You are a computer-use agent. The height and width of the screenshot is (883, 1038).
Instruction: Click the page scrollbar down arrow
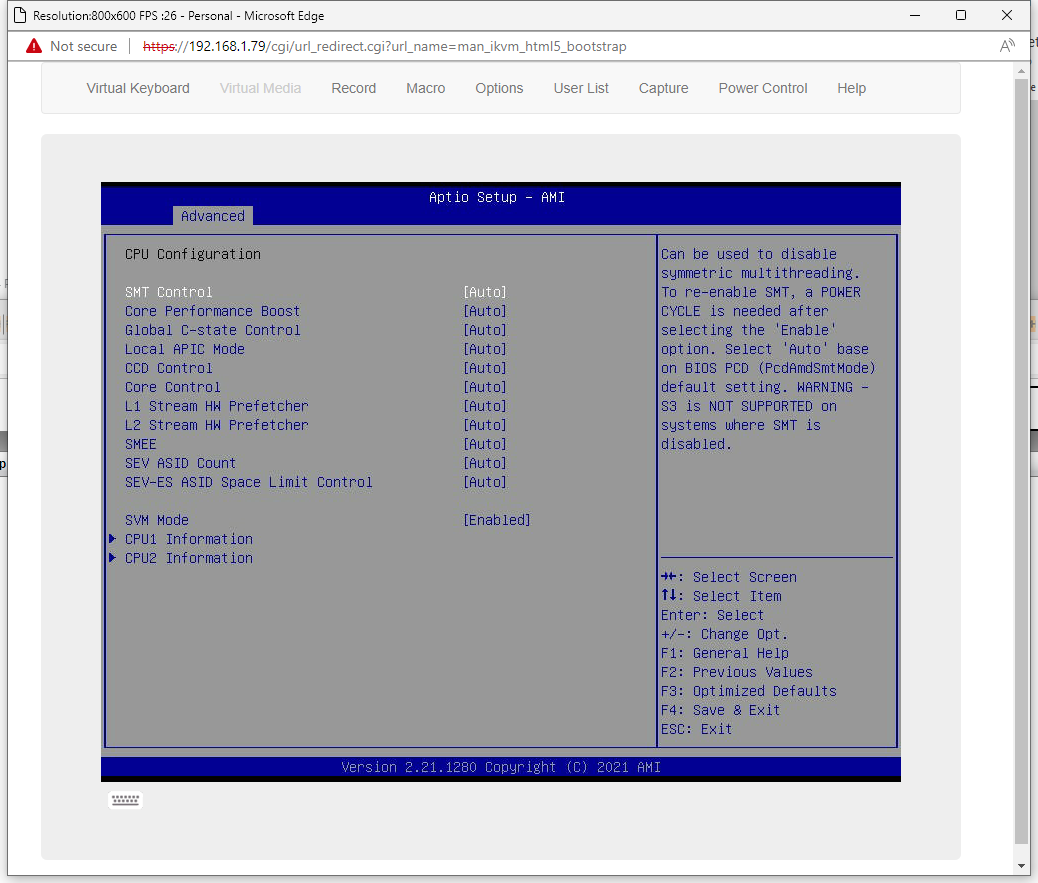[x=1021, y=865]
